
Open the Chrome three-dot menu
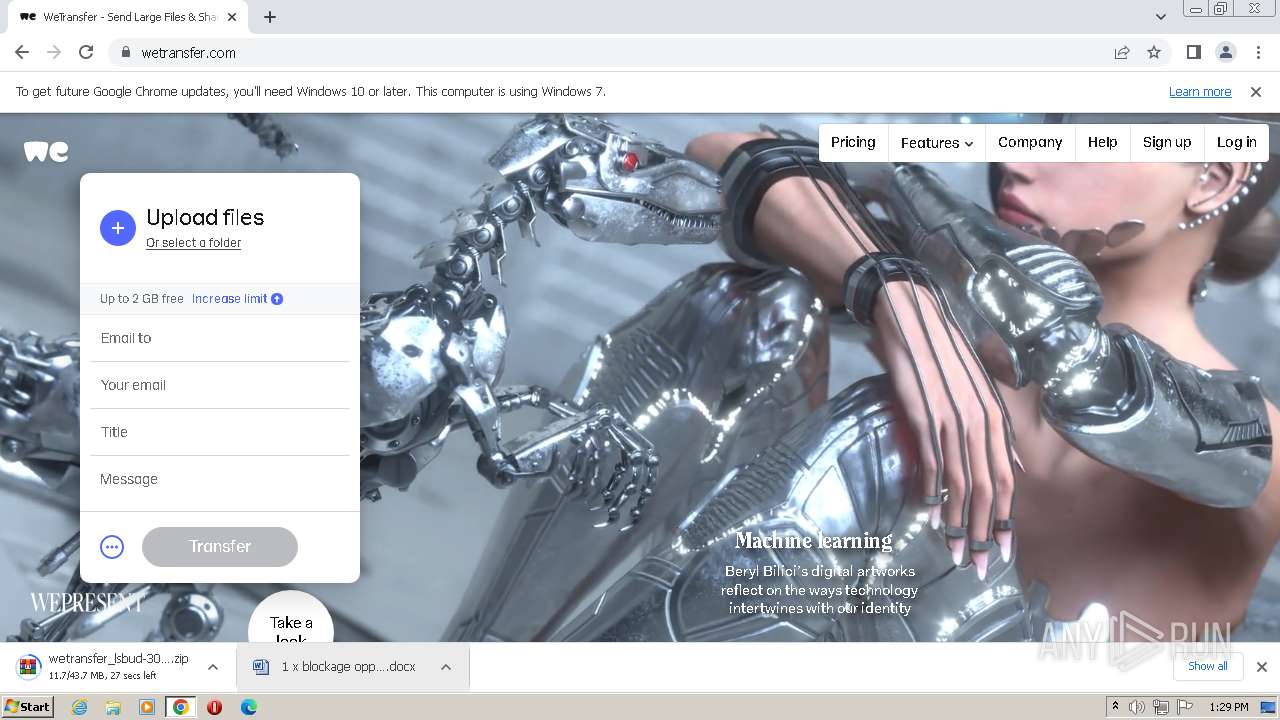tap(1257, 52)
